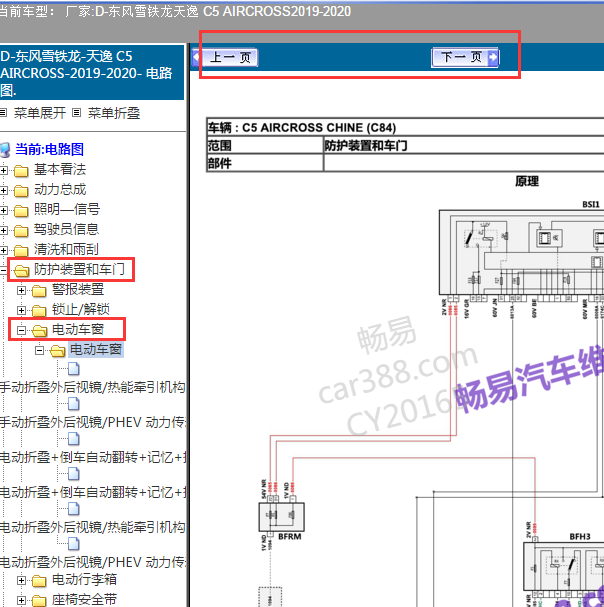This screenshot has width=604, height=607.
Task: Click the 锁止/解锁 folder icon
Action: 39,311
